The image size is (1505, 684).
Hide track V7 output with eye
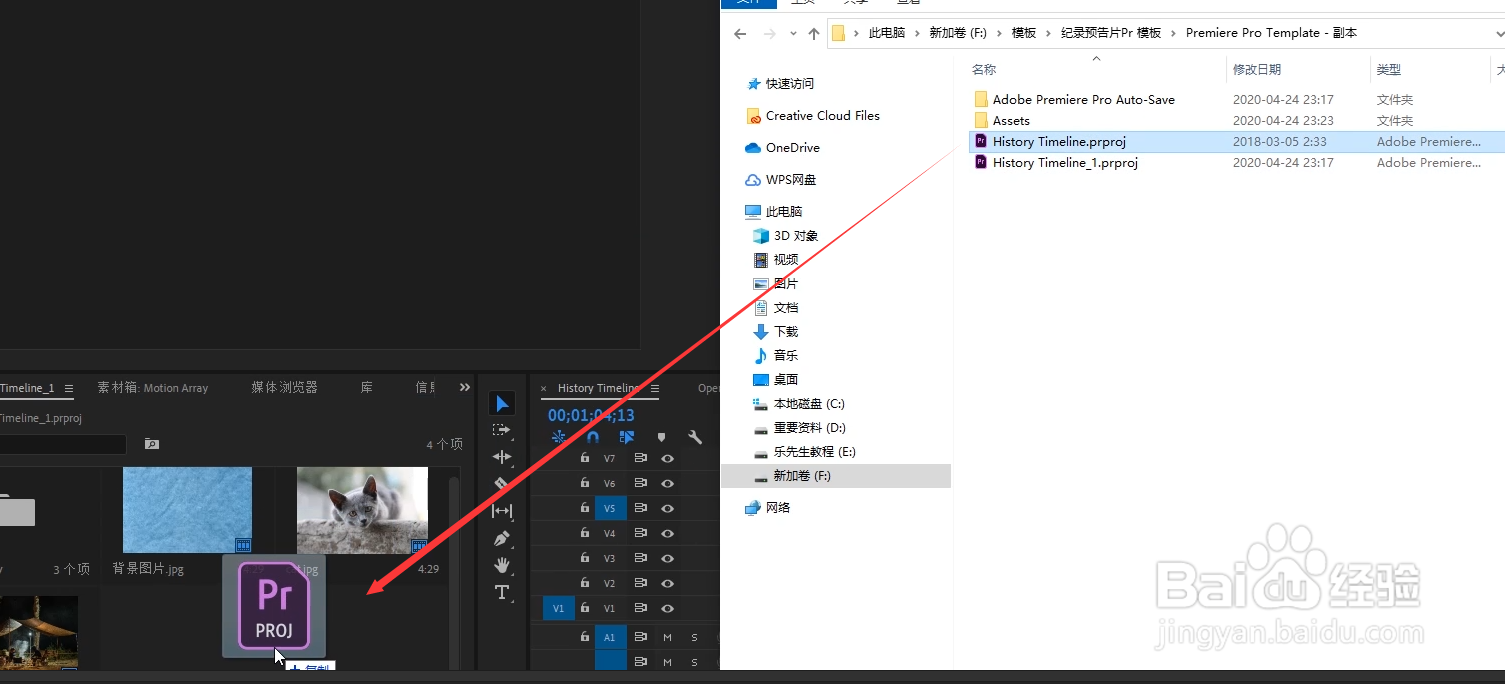[x=667, y=458]
